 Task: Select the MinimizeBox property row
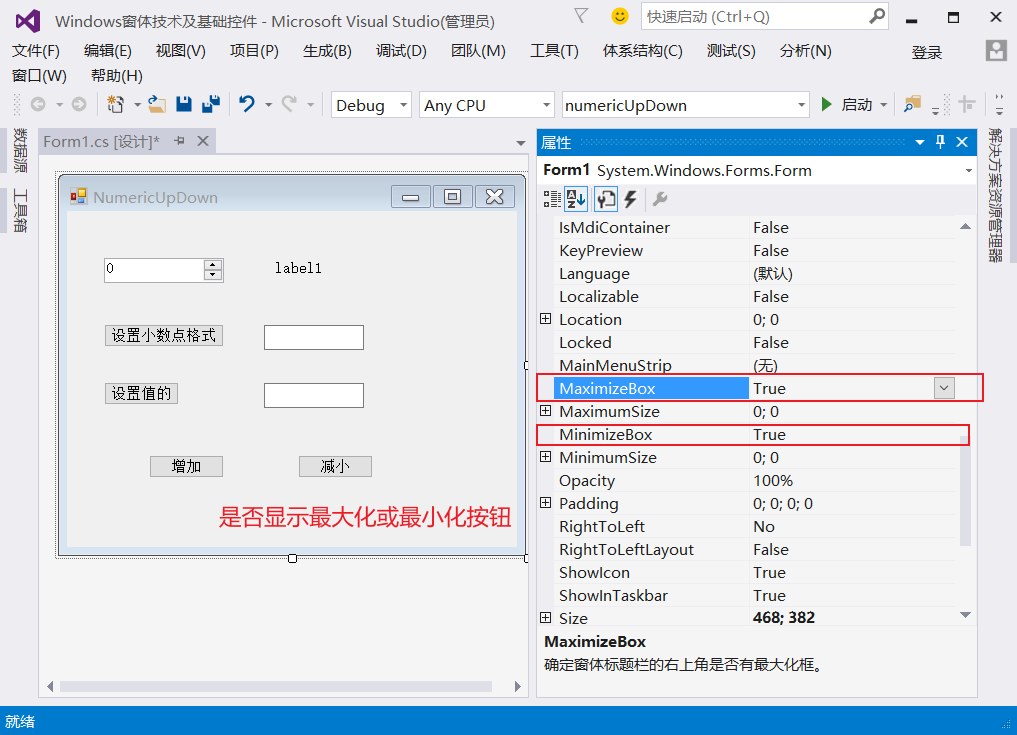coord(752,434)
